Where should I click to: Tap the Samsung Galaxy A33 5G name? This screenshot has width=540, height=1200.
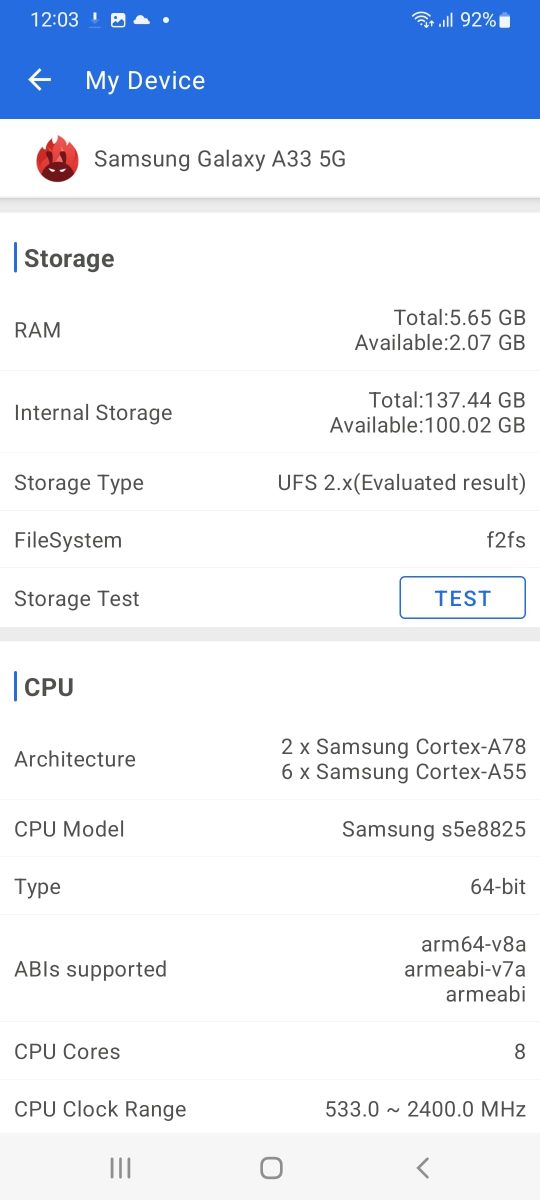click(x=220, y=159)
